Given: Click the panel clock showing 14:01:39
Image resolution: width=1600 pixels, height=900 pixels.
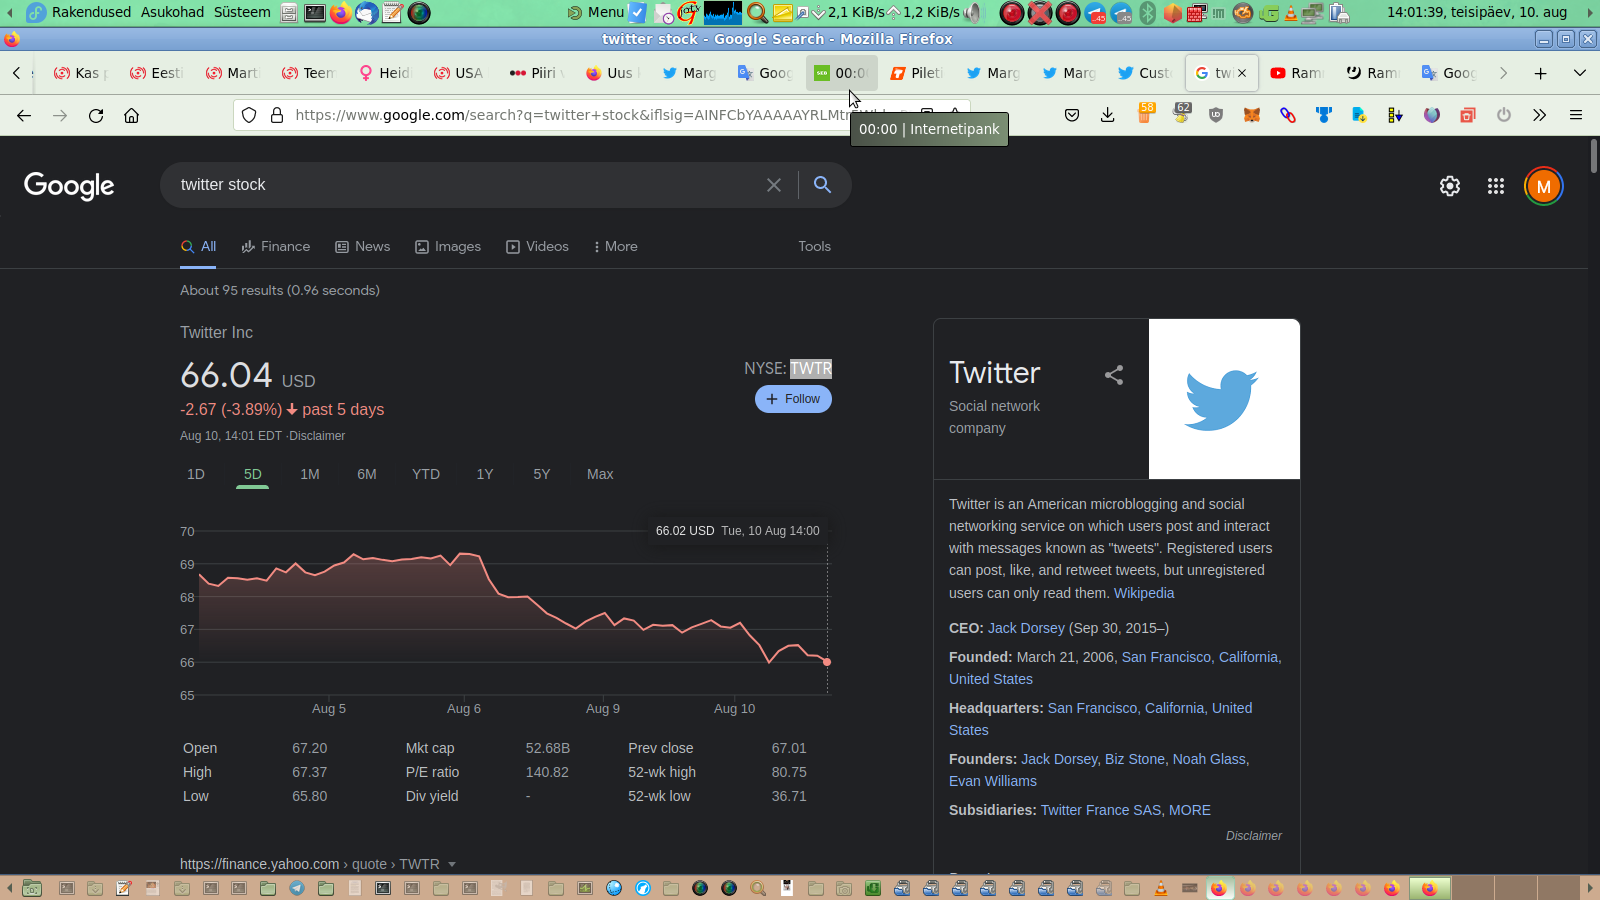Looking at the screenshot, I should [1477, 12].
